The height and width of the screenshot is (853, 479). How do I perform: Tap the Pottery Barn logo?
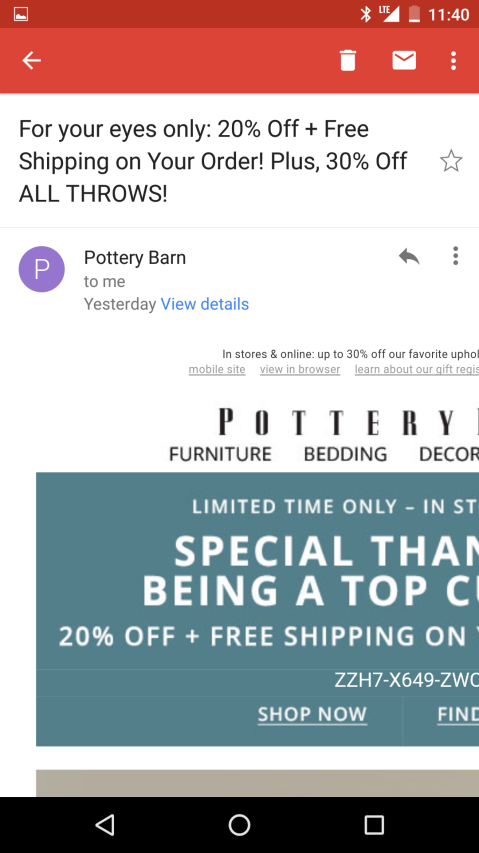point(348,422)
